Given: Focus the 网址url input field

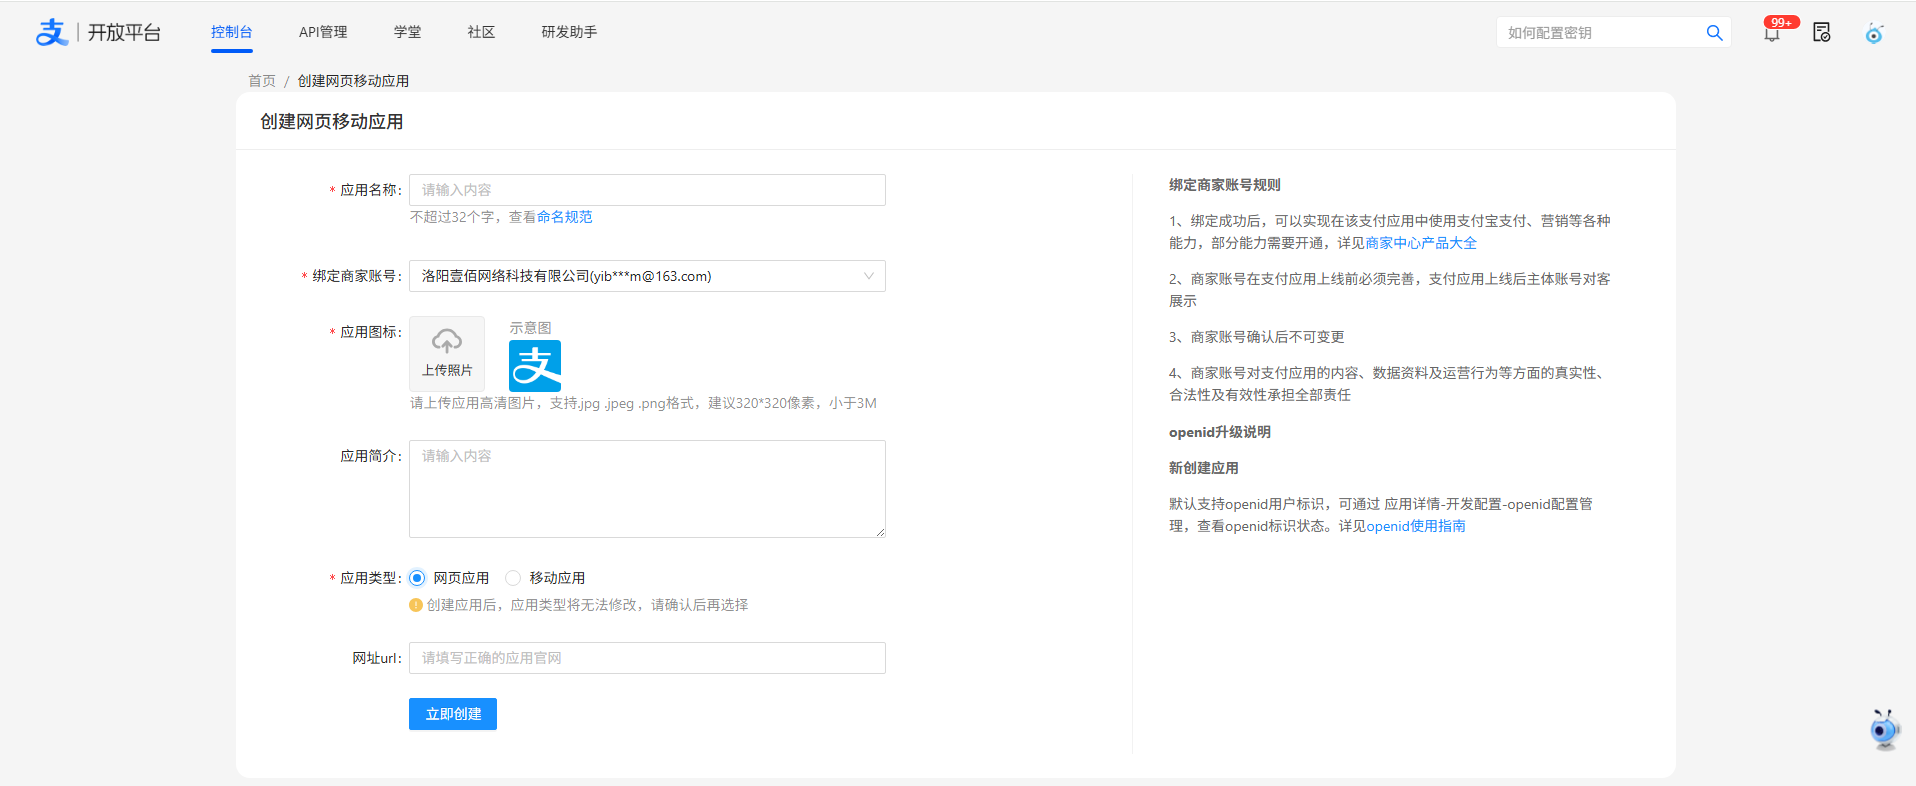Looking at the screenshot, I should tap(647, 658).
